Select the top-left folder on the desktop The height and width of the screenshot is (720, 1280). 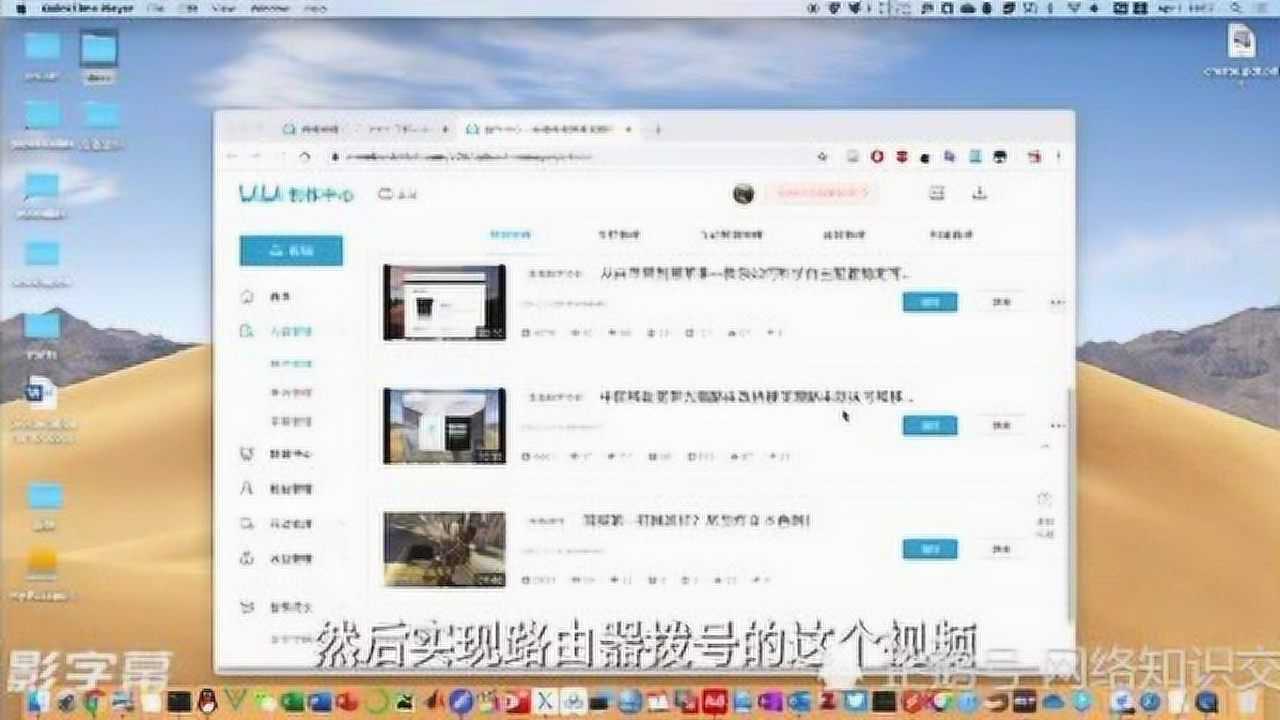click(x=42, y=46)
